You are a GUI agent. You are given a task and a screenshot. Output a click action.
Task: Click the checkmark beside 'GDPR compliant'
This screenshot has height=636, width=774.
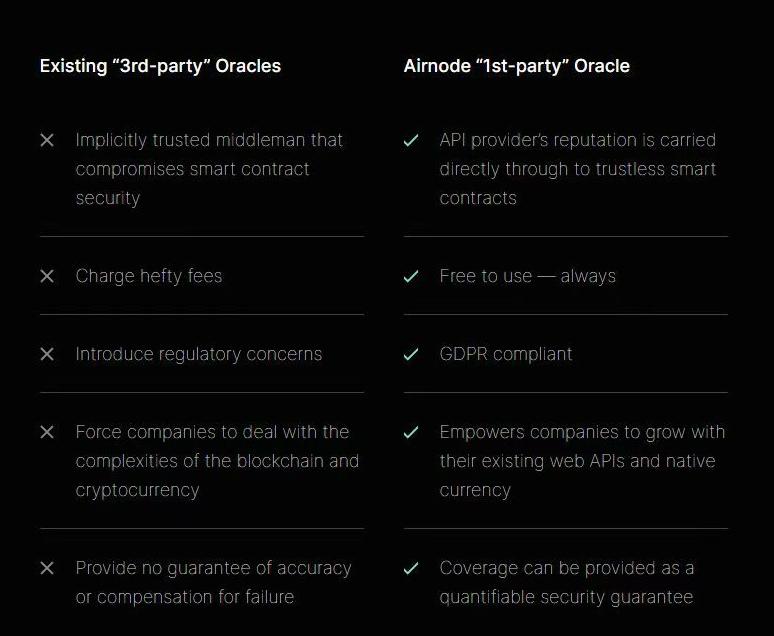click(x=411, y=354)
